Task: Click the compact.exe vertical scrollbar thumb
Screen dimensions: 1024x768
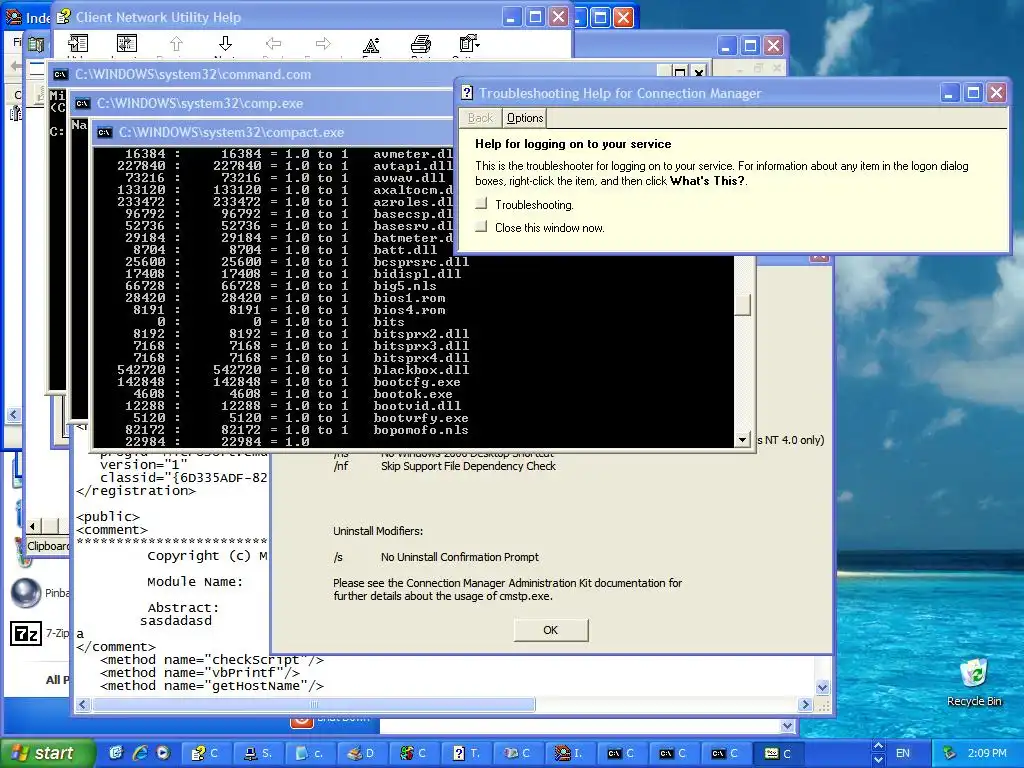Action: [x=742, y=305]
